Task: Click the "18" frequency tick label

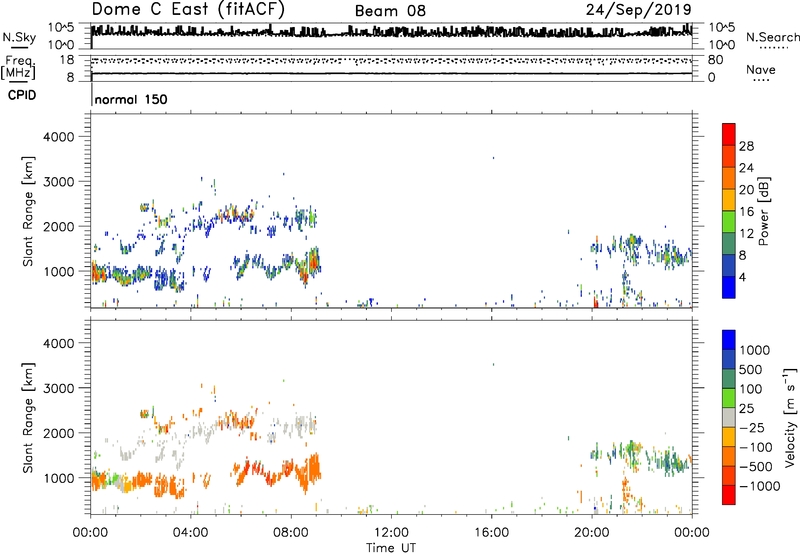Action: (67, 60)
